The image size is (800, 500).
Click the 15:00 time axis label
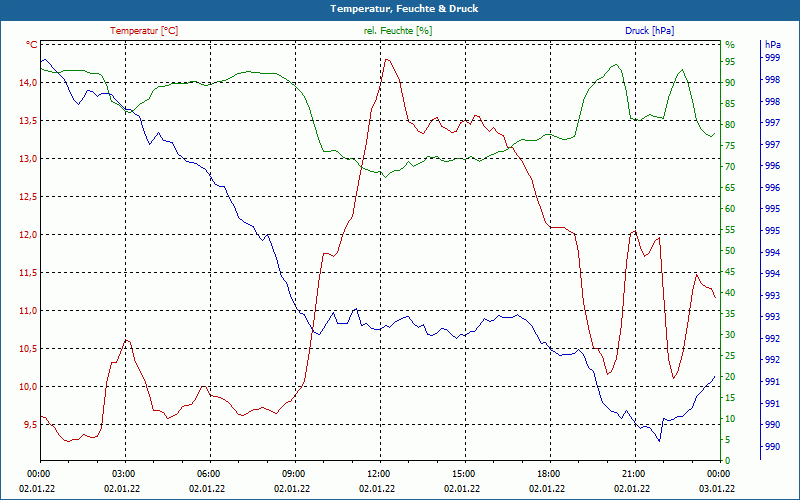click(462, 474)
